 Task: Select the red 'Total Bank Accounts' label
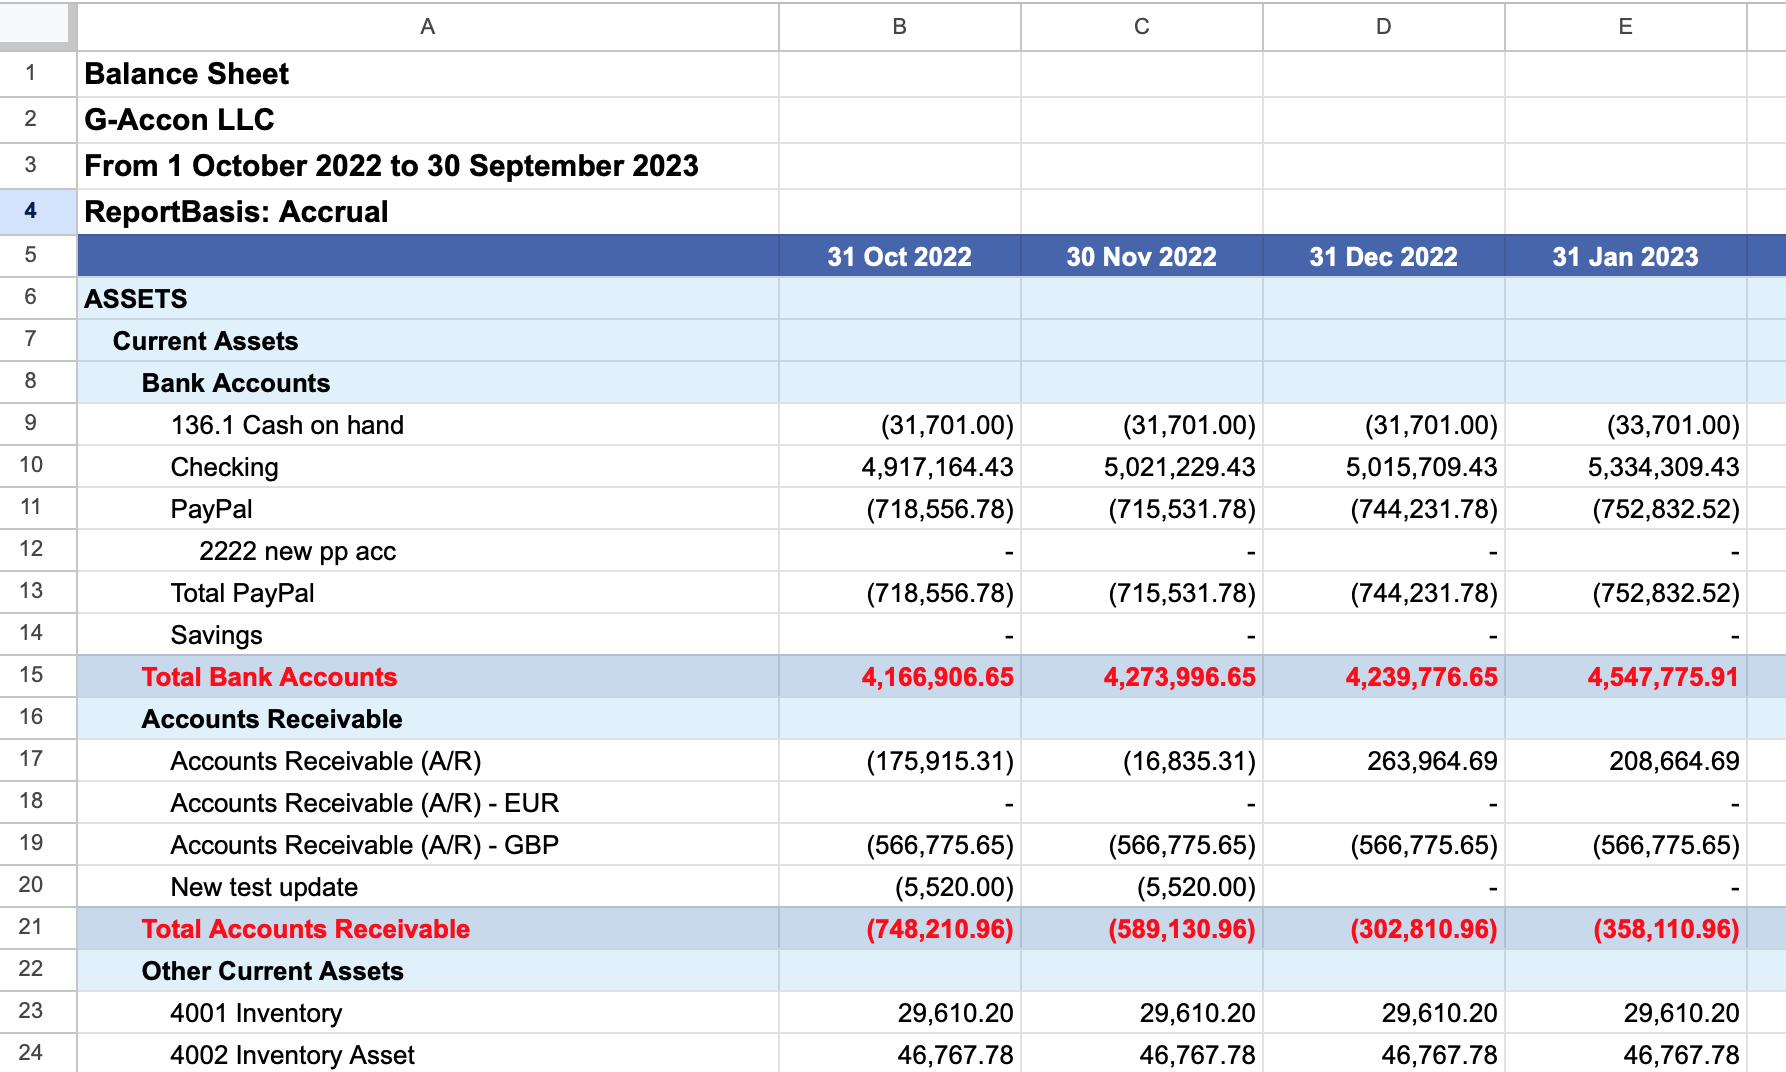tap(269, 677)
